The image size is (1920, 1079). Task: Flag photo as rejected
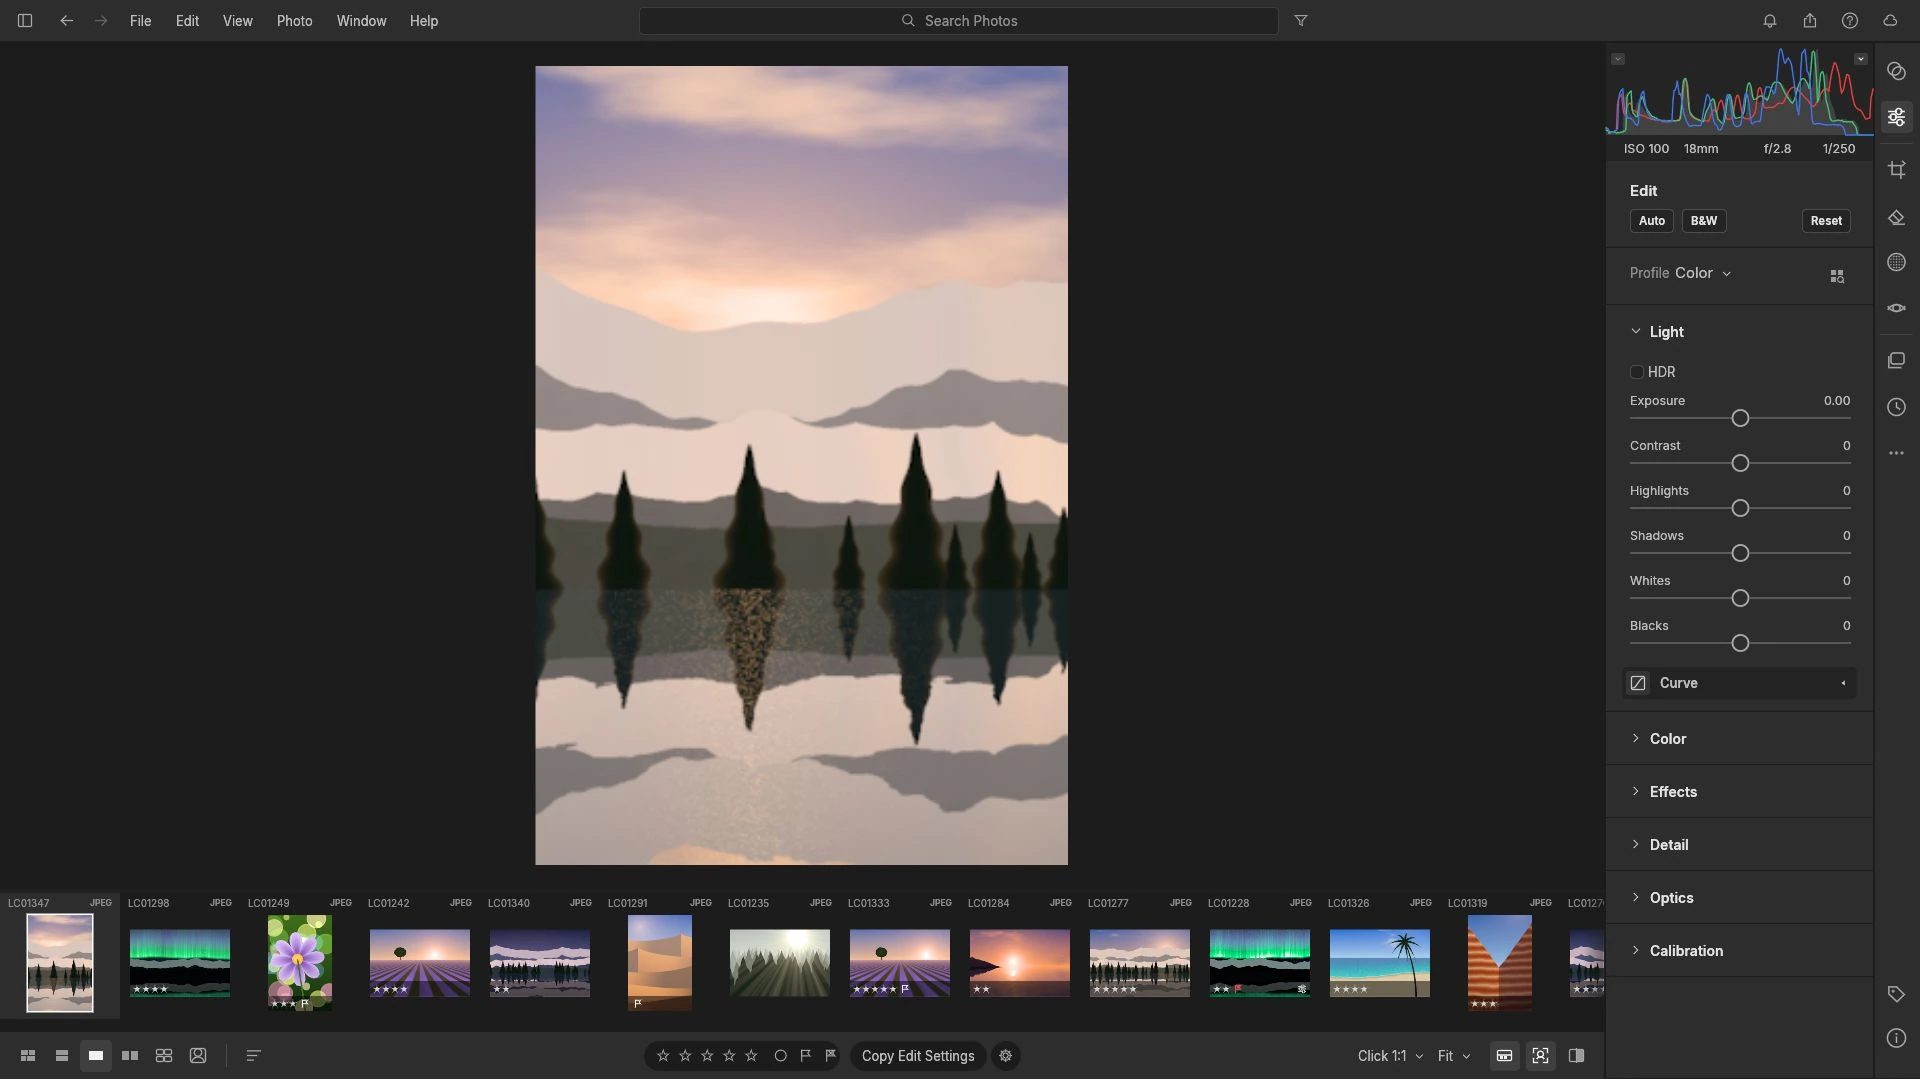click(830, 1056)
